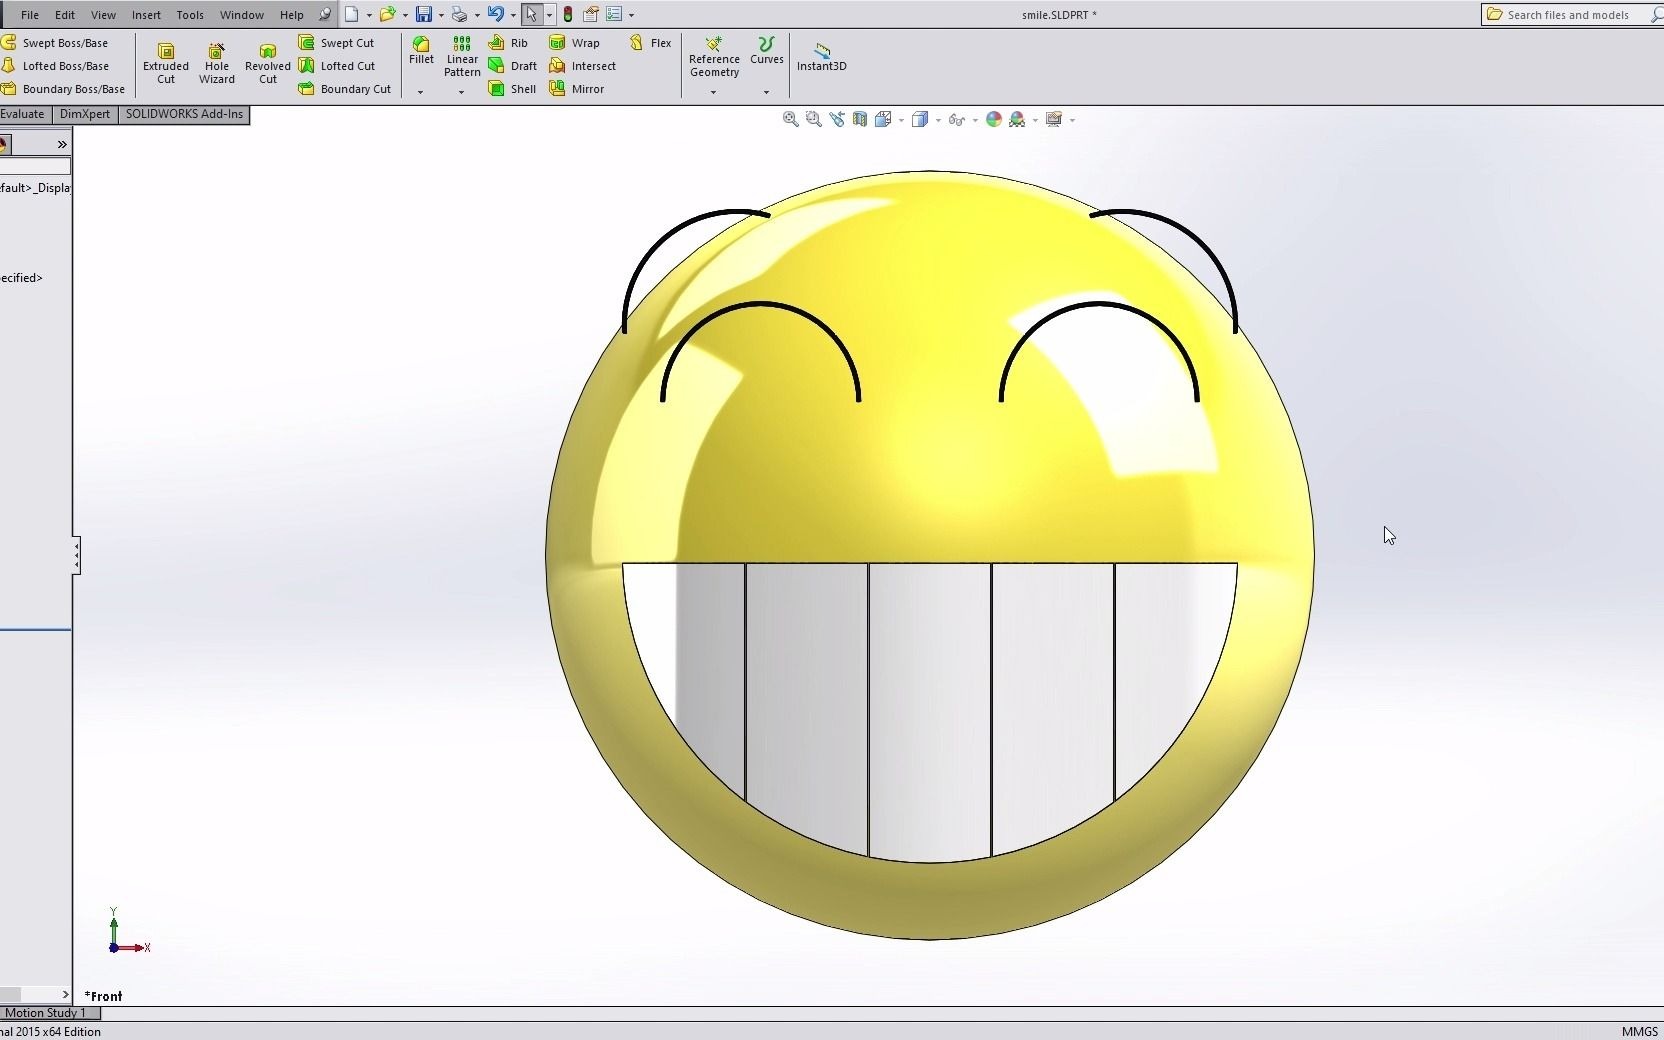Screen dimensions: 1664x1040
Task: Open the Insert menu
Action: (146, 15)
